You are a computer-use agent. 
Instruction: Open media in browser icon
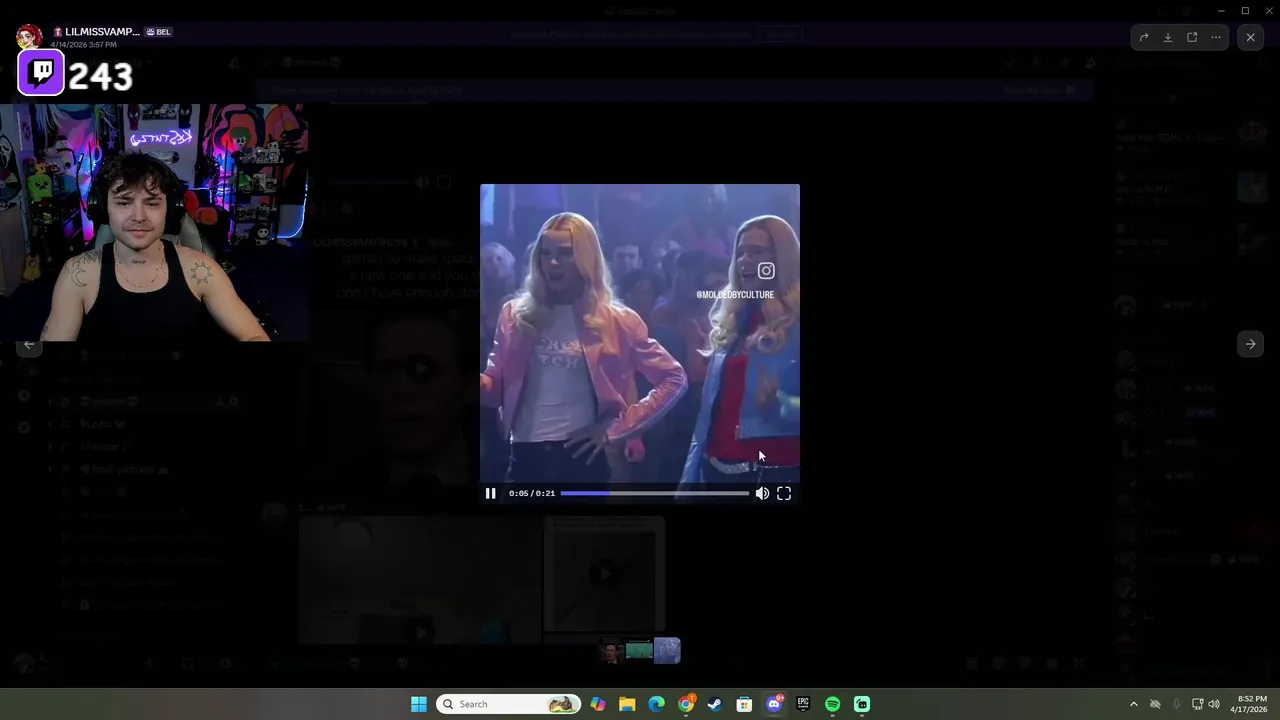pos(1192,37)
